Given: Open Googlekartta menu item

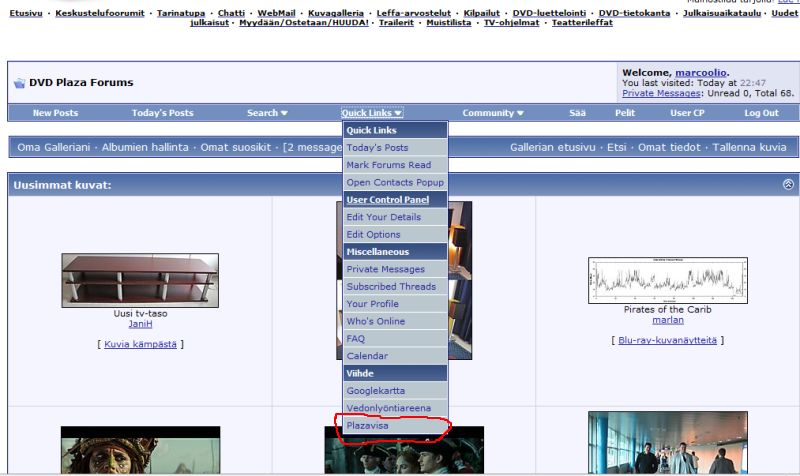Looking at the screenshot, I should (x=376, y=391).
